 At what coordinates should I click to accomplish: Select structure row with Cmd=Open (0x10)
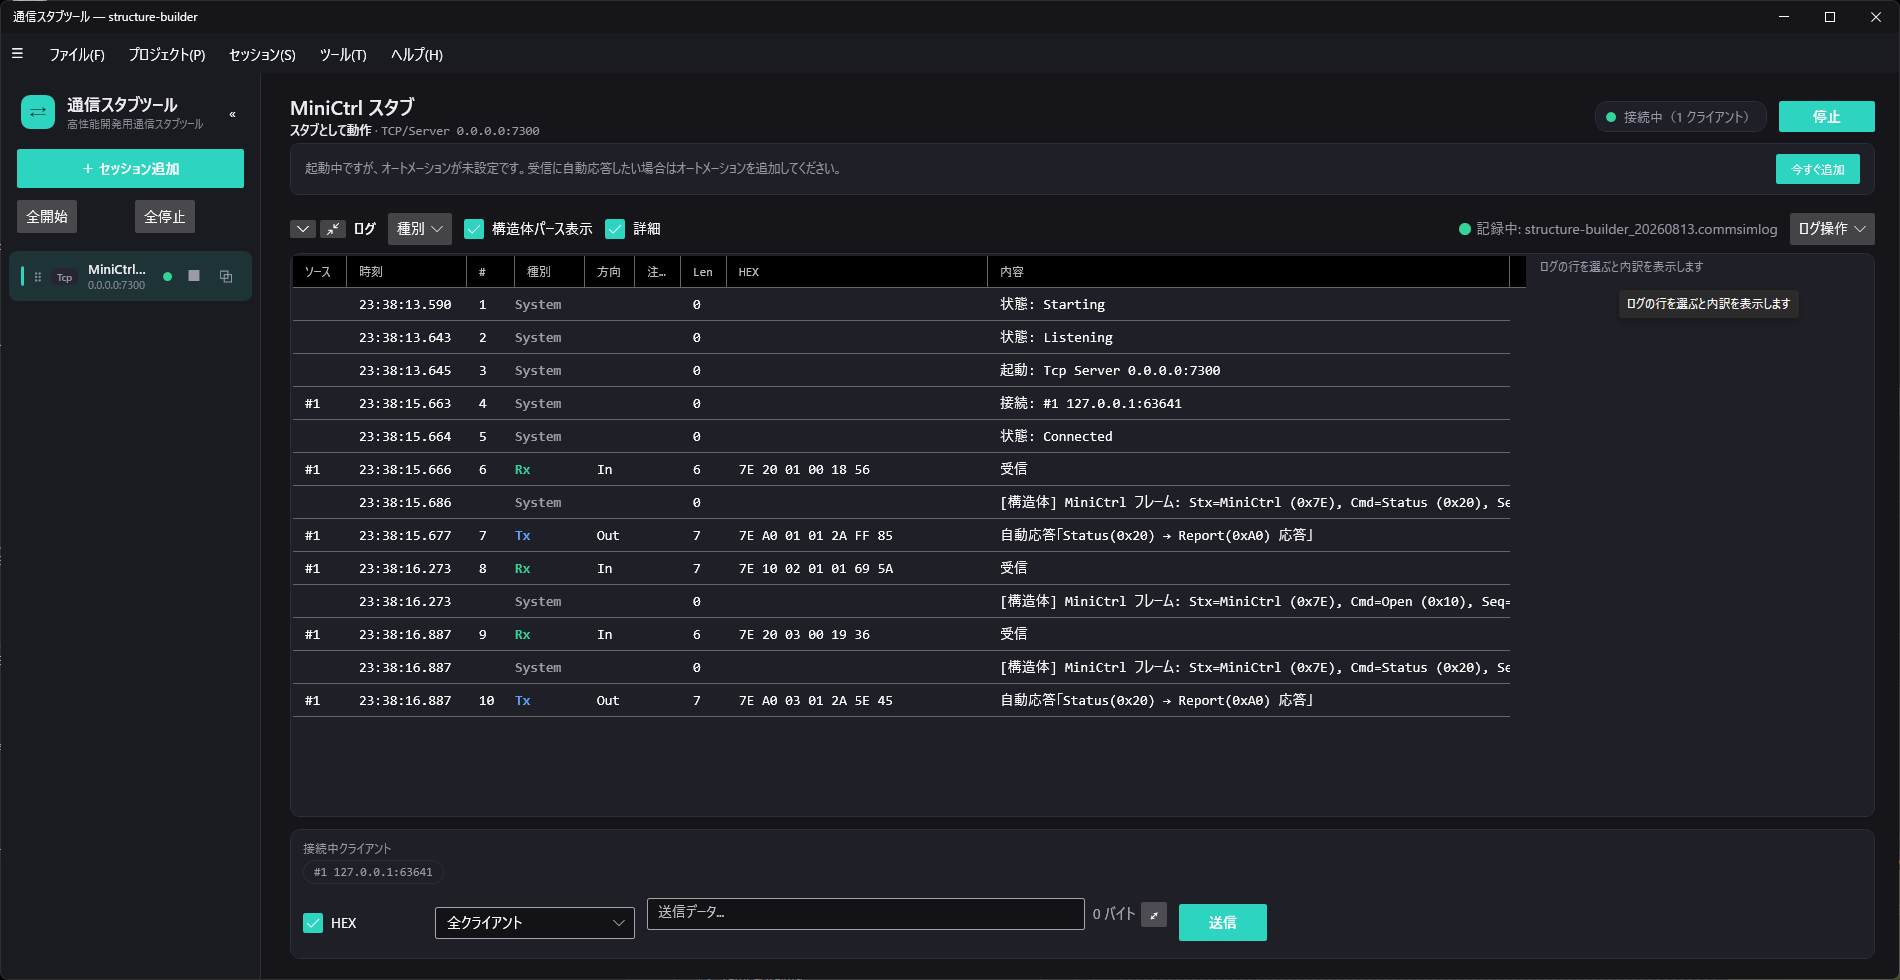901,601
